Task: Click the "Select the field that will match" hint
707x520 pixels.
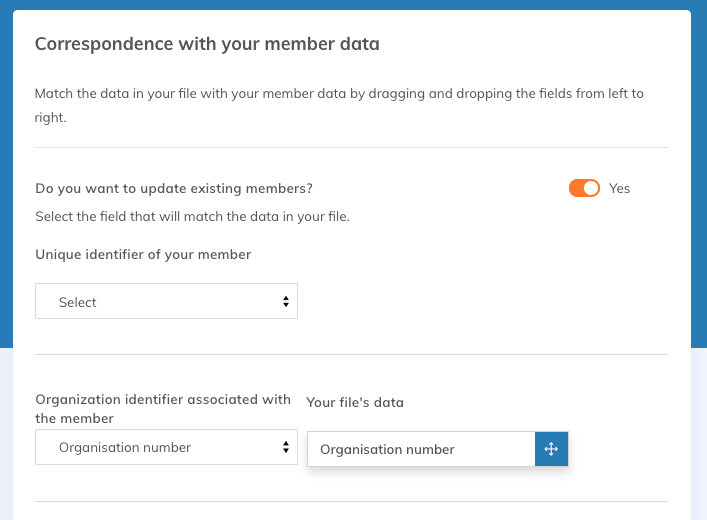Action: (192, 216)
